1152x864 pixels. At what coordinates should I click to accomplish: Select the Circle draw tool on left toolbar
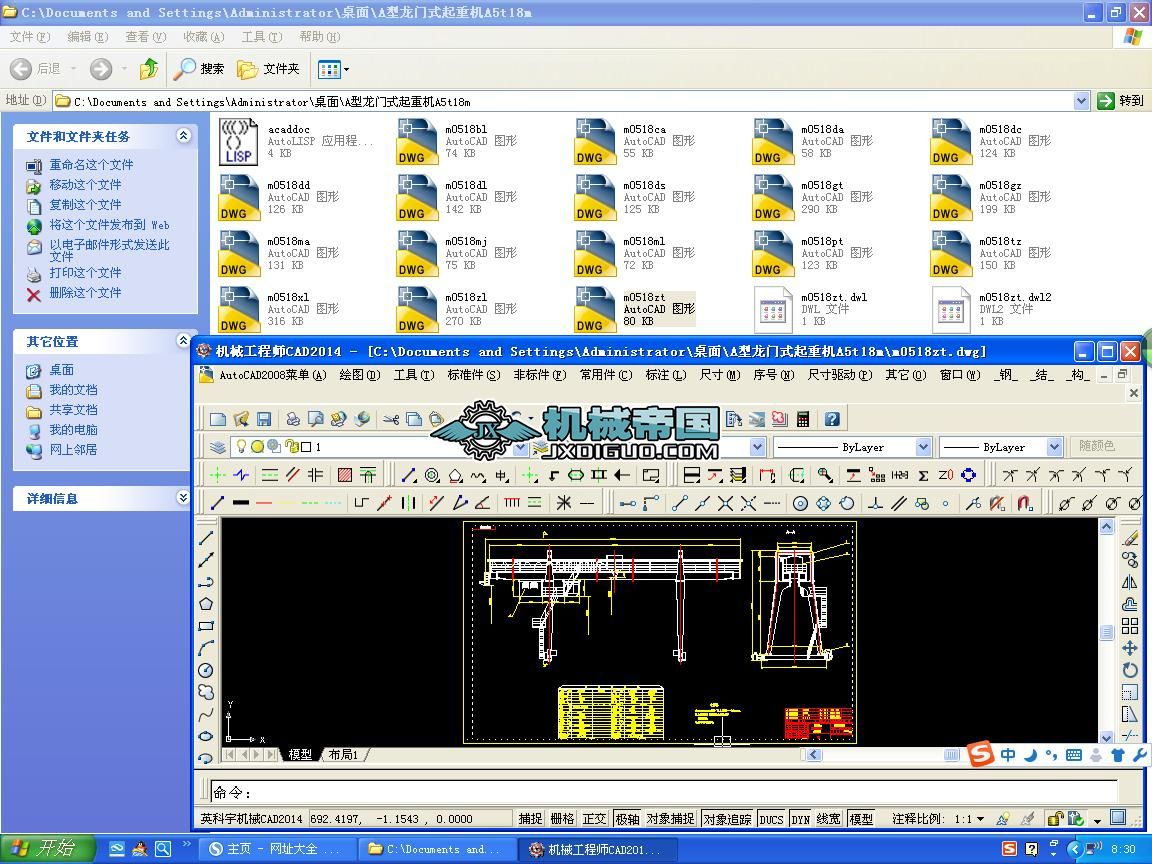point(206,670)
